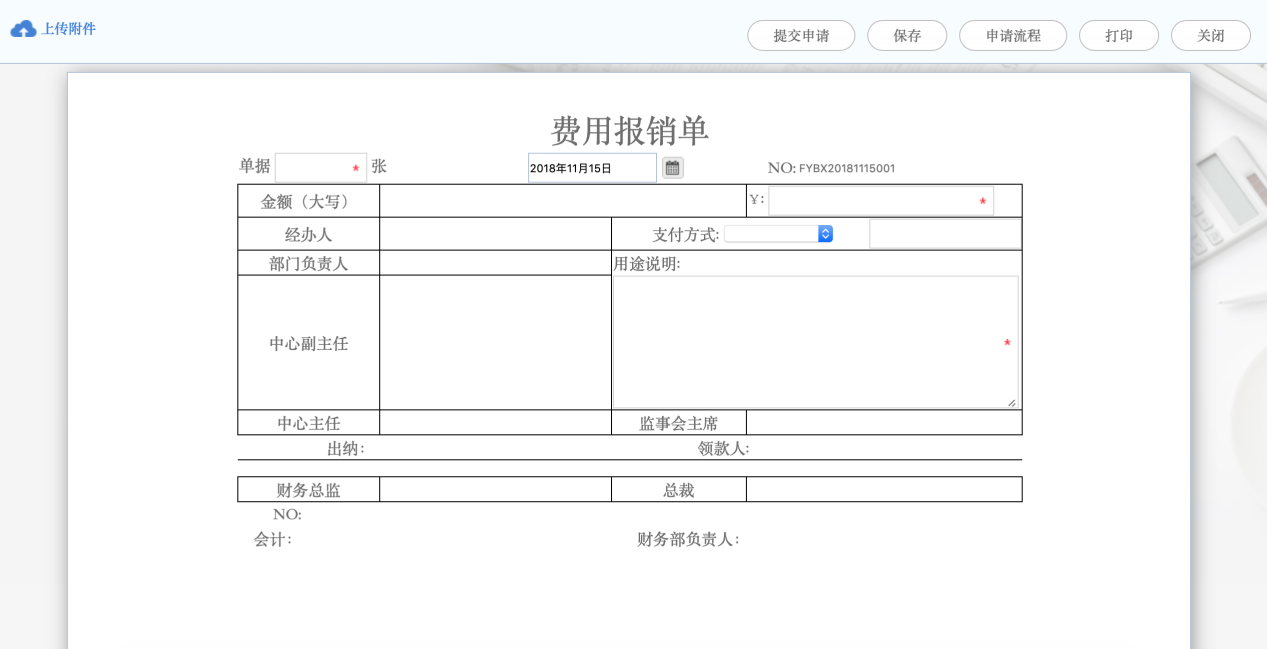Screen dimensions: 1267x649
Task: Click the resize grip of the 用途说明 textarea
Action: coord(1012,403)
